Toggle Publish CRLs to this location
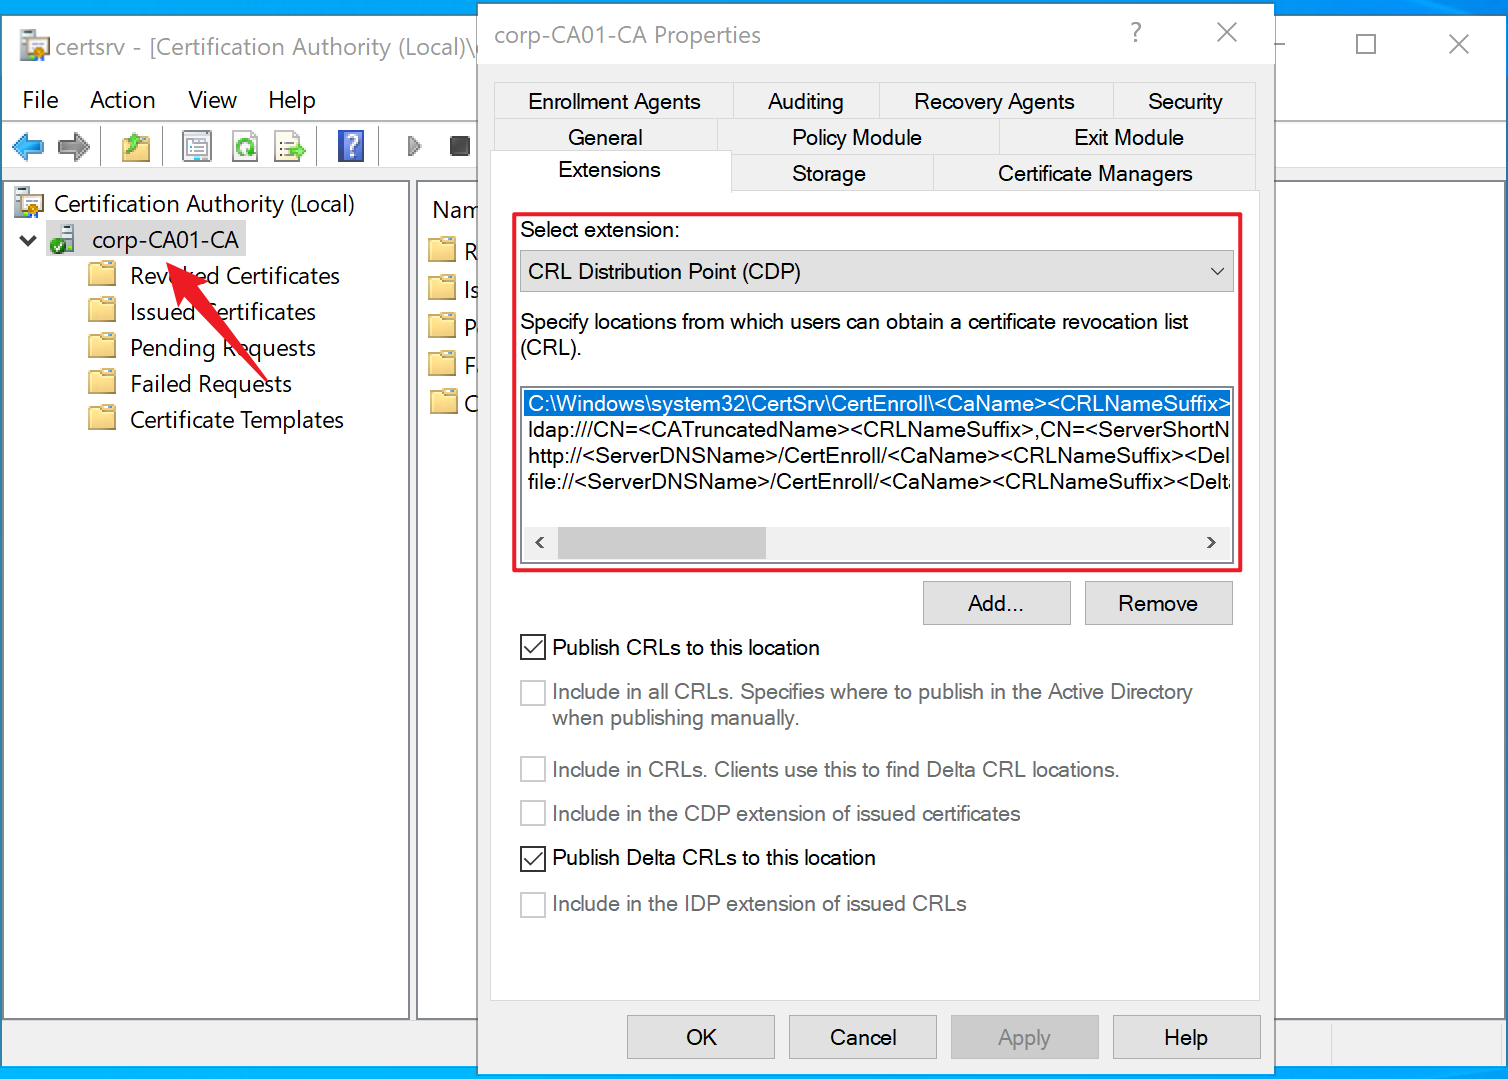 533,648
